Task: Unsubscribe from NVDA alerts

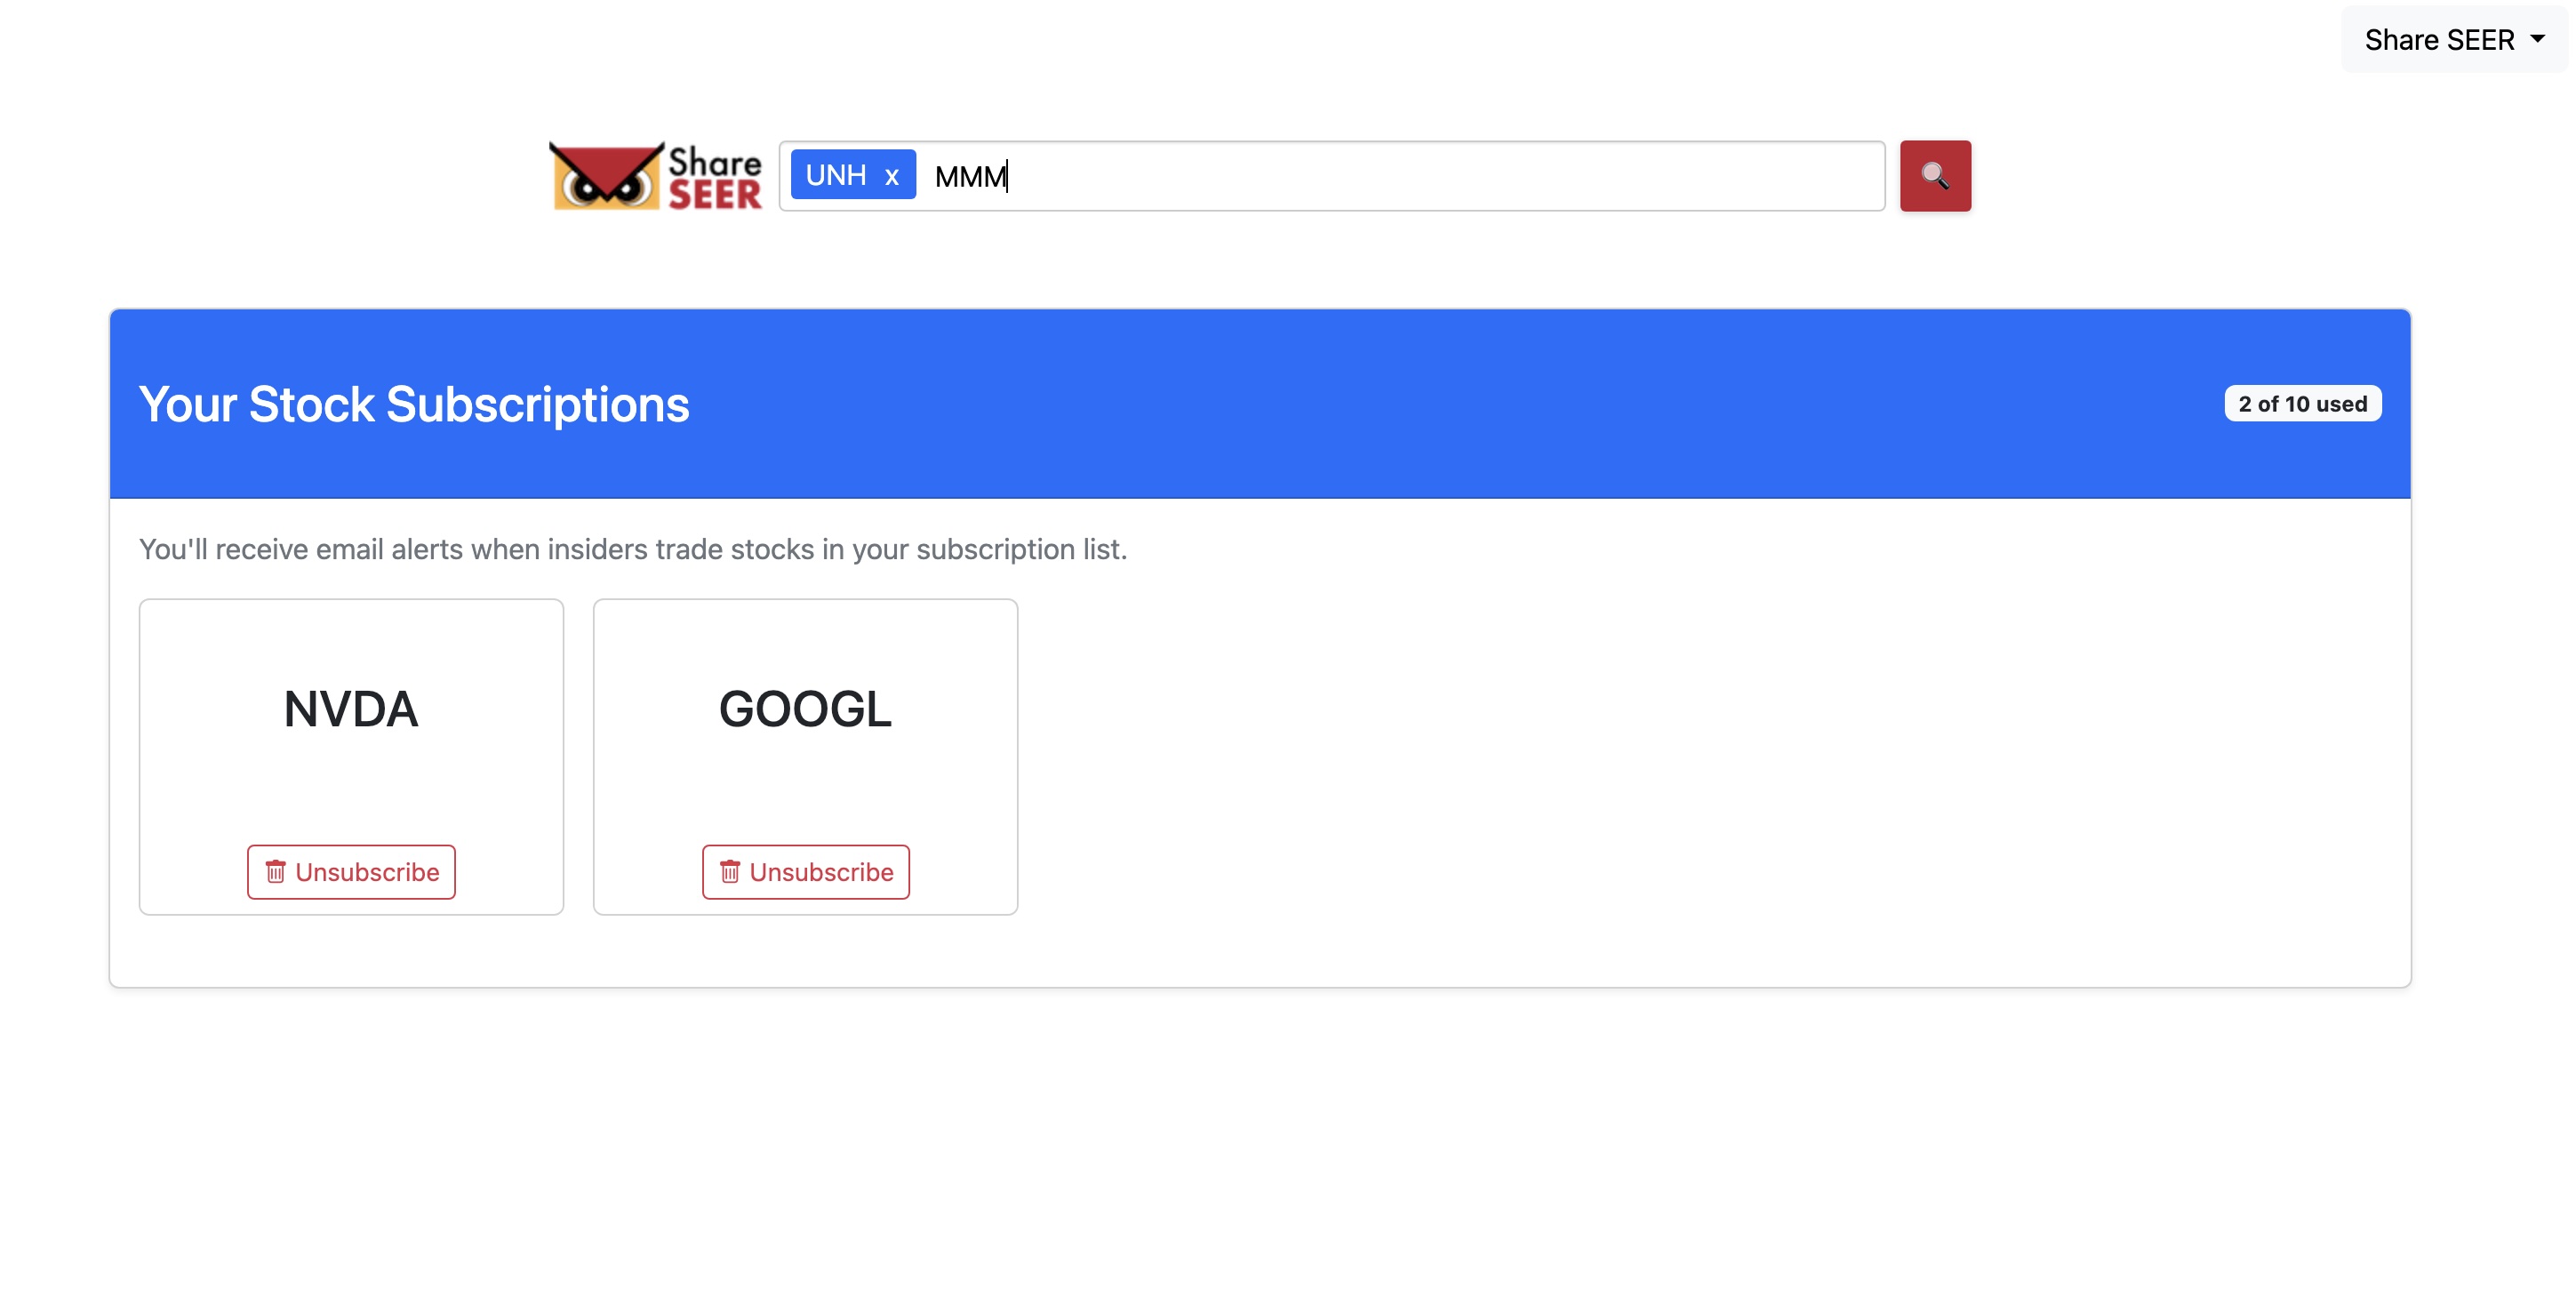Action: pyautogui.click(x=351, y=872)
